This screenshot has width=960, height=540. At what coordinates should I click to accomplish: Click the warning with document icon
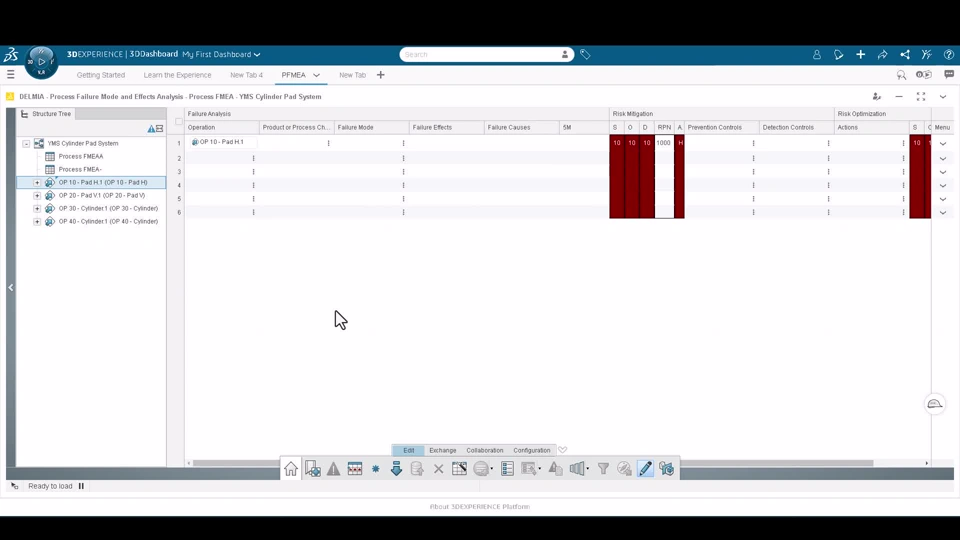[x=555, y=469]
